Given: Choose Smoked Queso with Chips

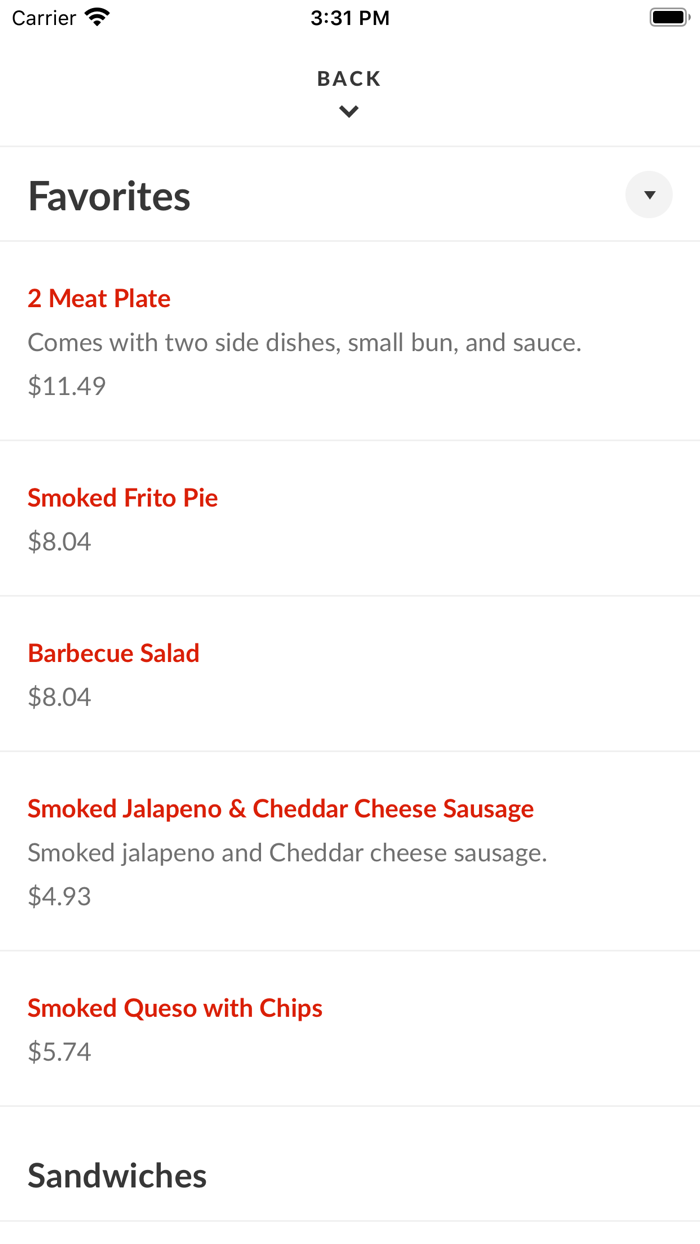Looking at the screenshot, I should point(175,1008).
